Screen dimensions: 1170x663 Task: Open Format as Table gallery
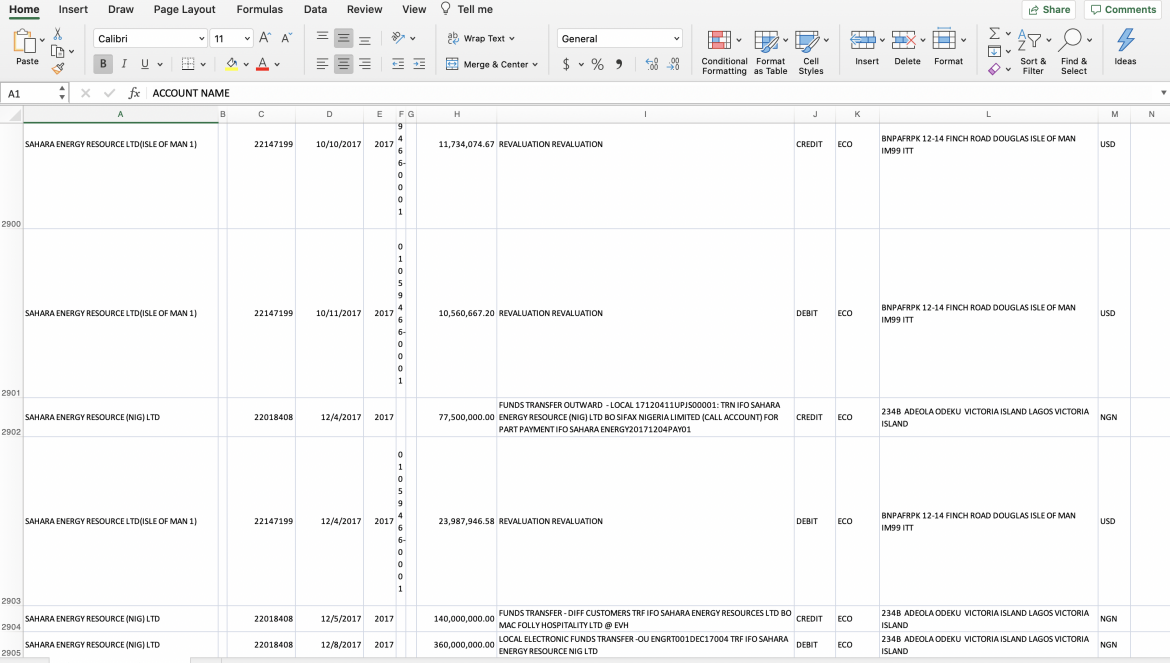(770, 52)
